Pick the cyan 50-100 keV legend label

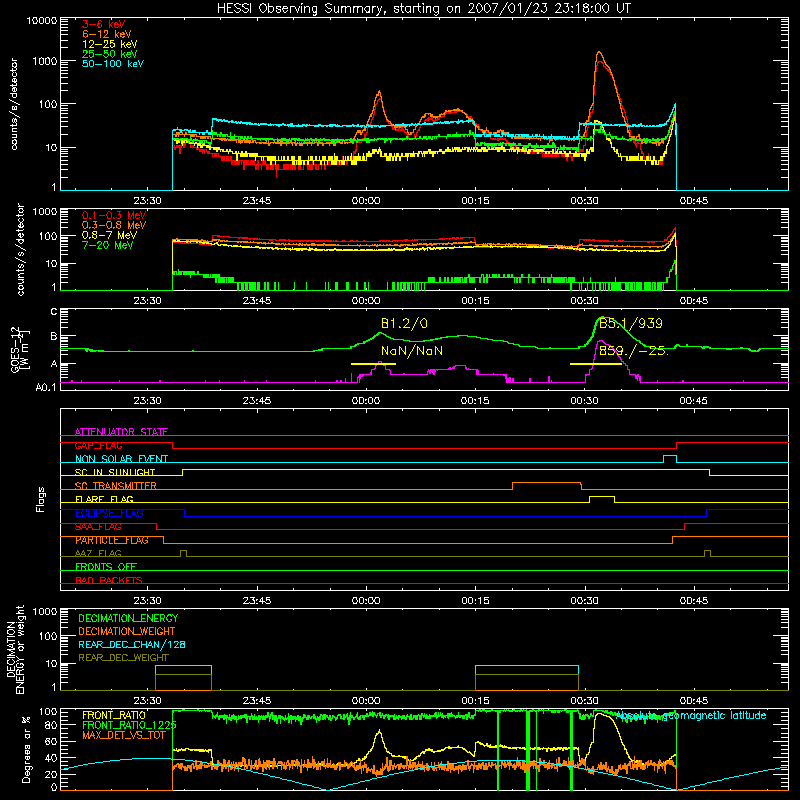pyautogui.click(x=113, y=64)
